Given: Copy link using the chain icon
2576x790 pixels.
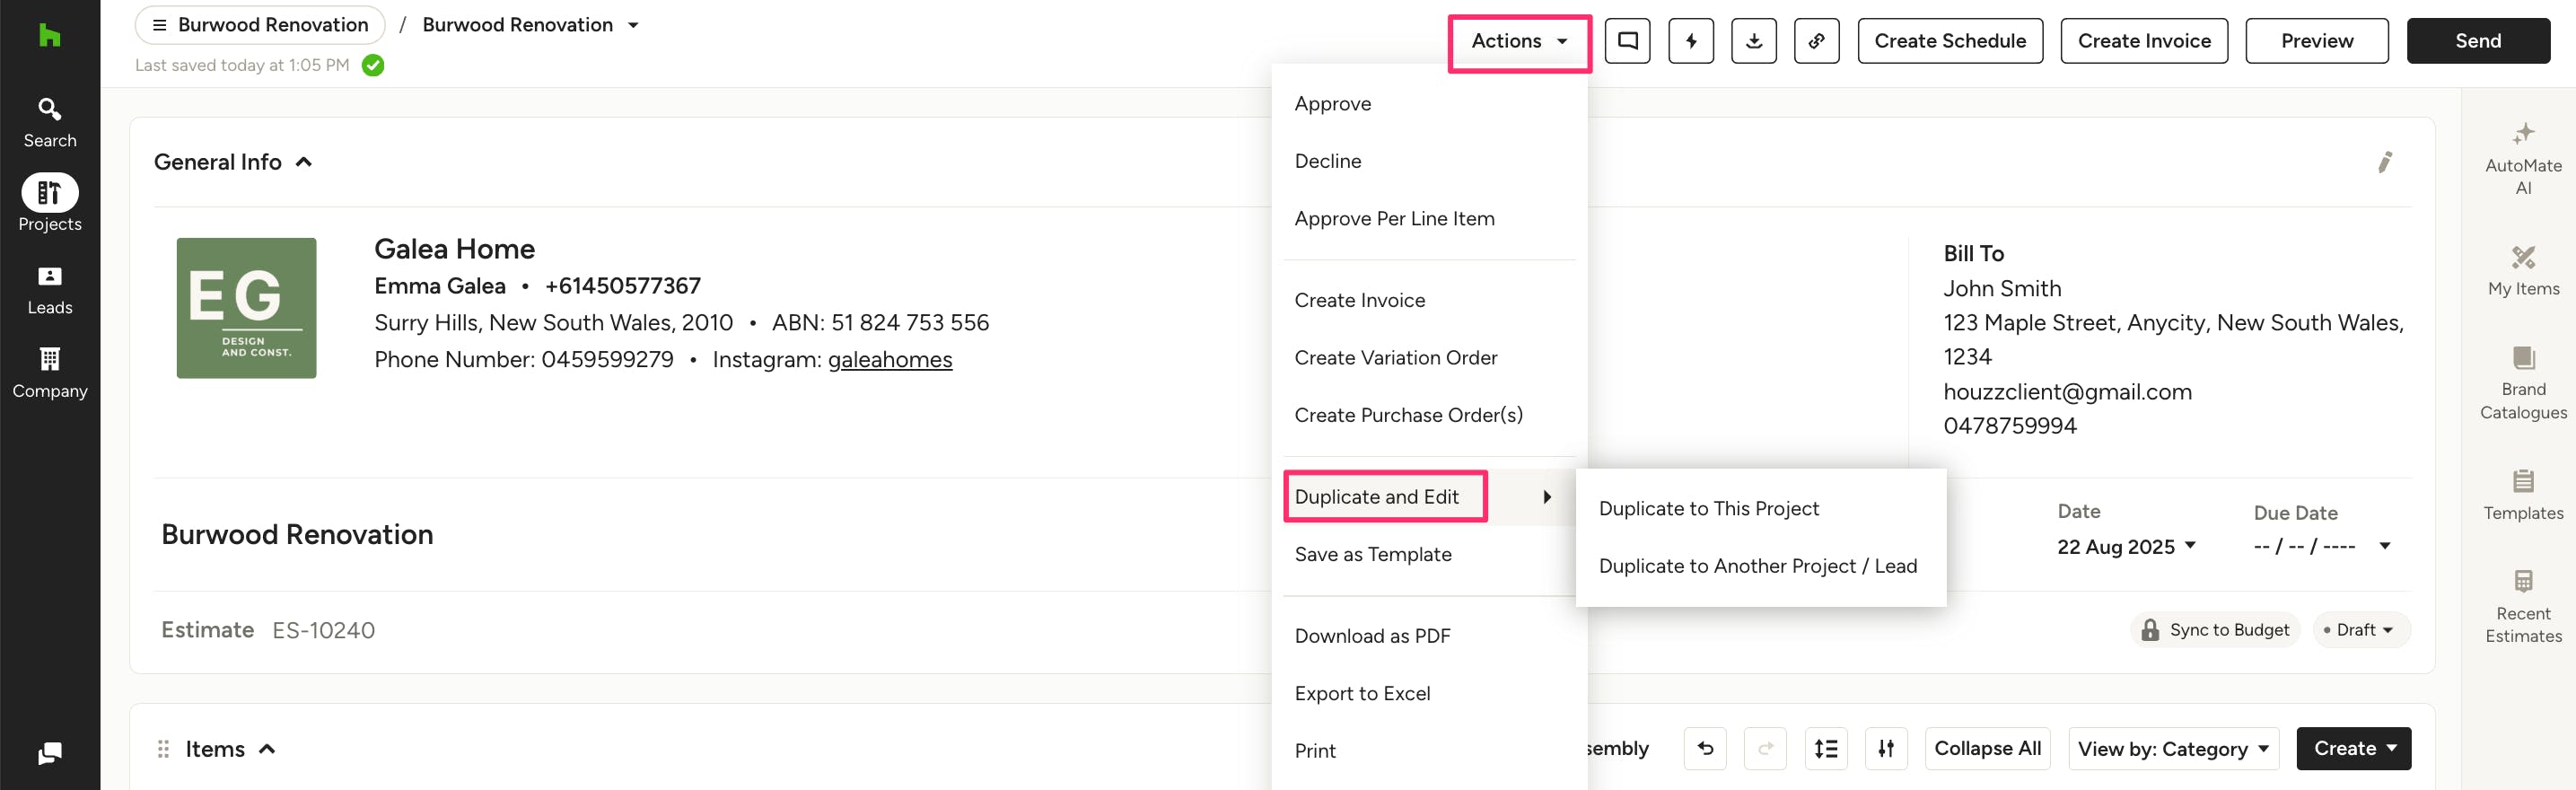Looking at the screenshot, I should tap(1816, 41).
